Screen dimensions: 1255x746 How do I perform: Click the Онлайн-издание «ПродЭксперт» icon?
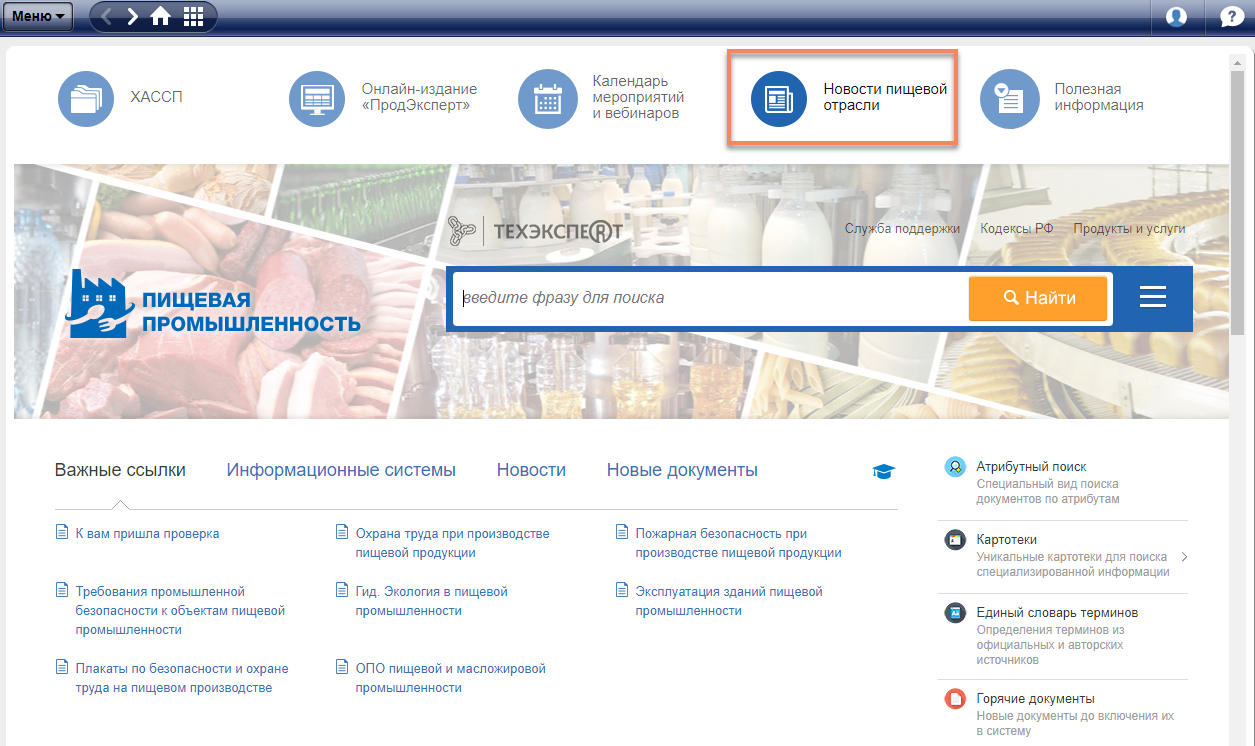[317, 98]
